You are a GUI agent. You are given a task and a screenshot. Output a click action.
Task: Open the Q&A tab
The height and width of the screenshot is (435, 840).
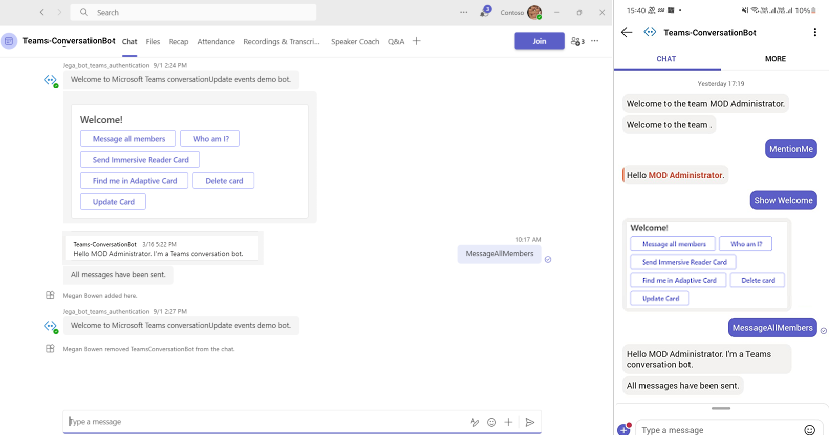[396, 41]
